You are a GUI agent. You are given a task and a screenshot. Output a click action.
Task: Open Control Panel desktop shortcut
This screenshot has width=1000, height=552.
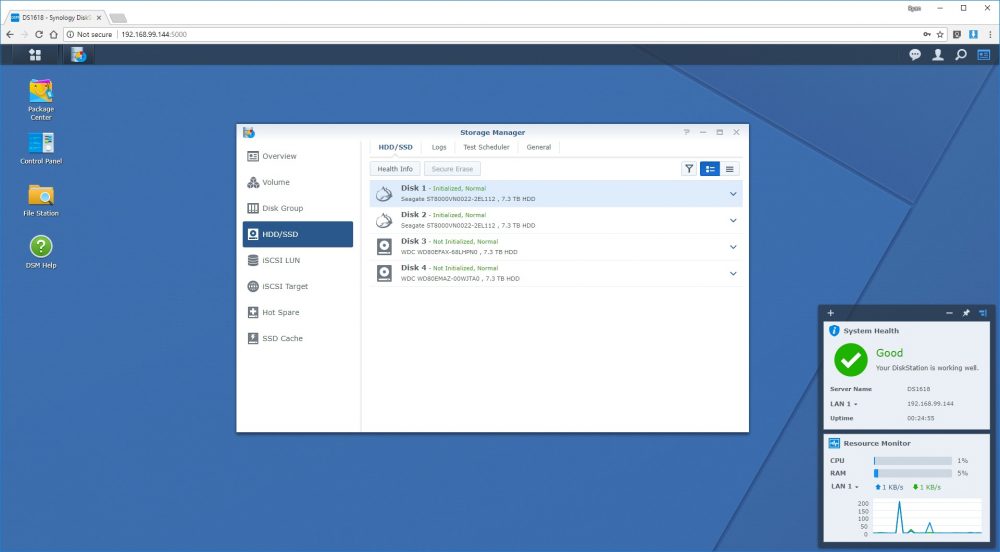click(x=41, y=149)
